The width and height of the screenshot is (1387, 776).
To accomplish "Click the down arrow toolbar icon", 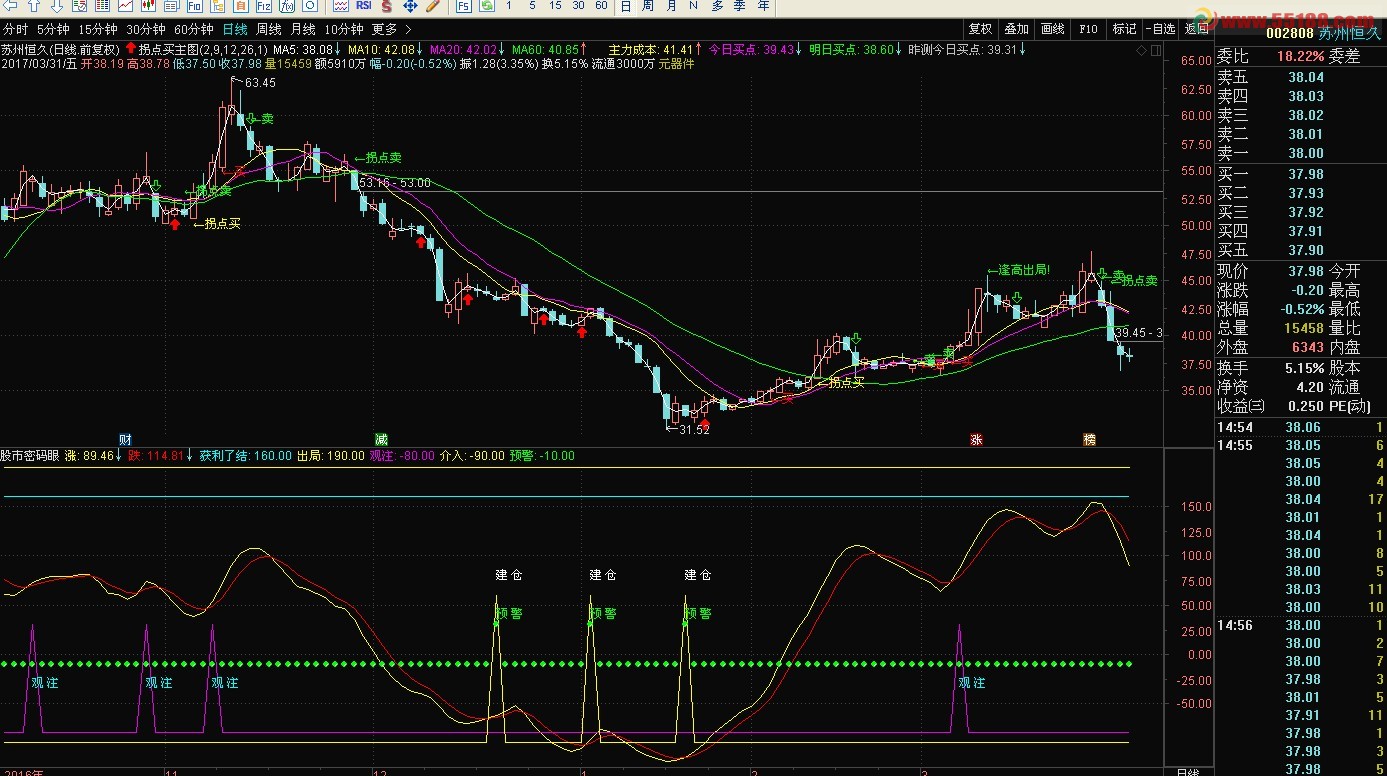I will [56, 6].
